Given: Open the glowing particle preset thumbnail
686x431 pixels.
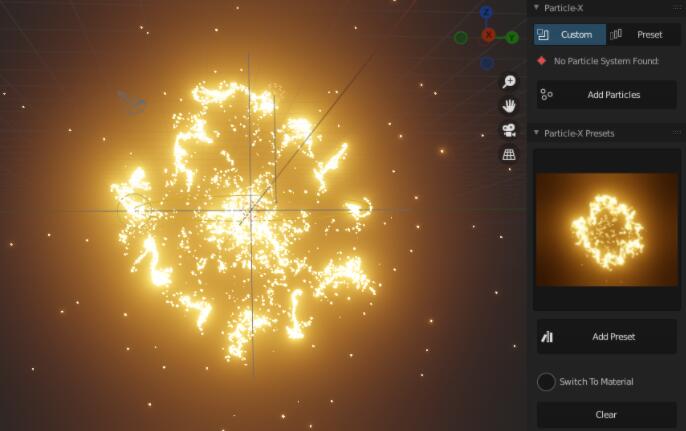Looking at the screenshot, I should [607, 230].
